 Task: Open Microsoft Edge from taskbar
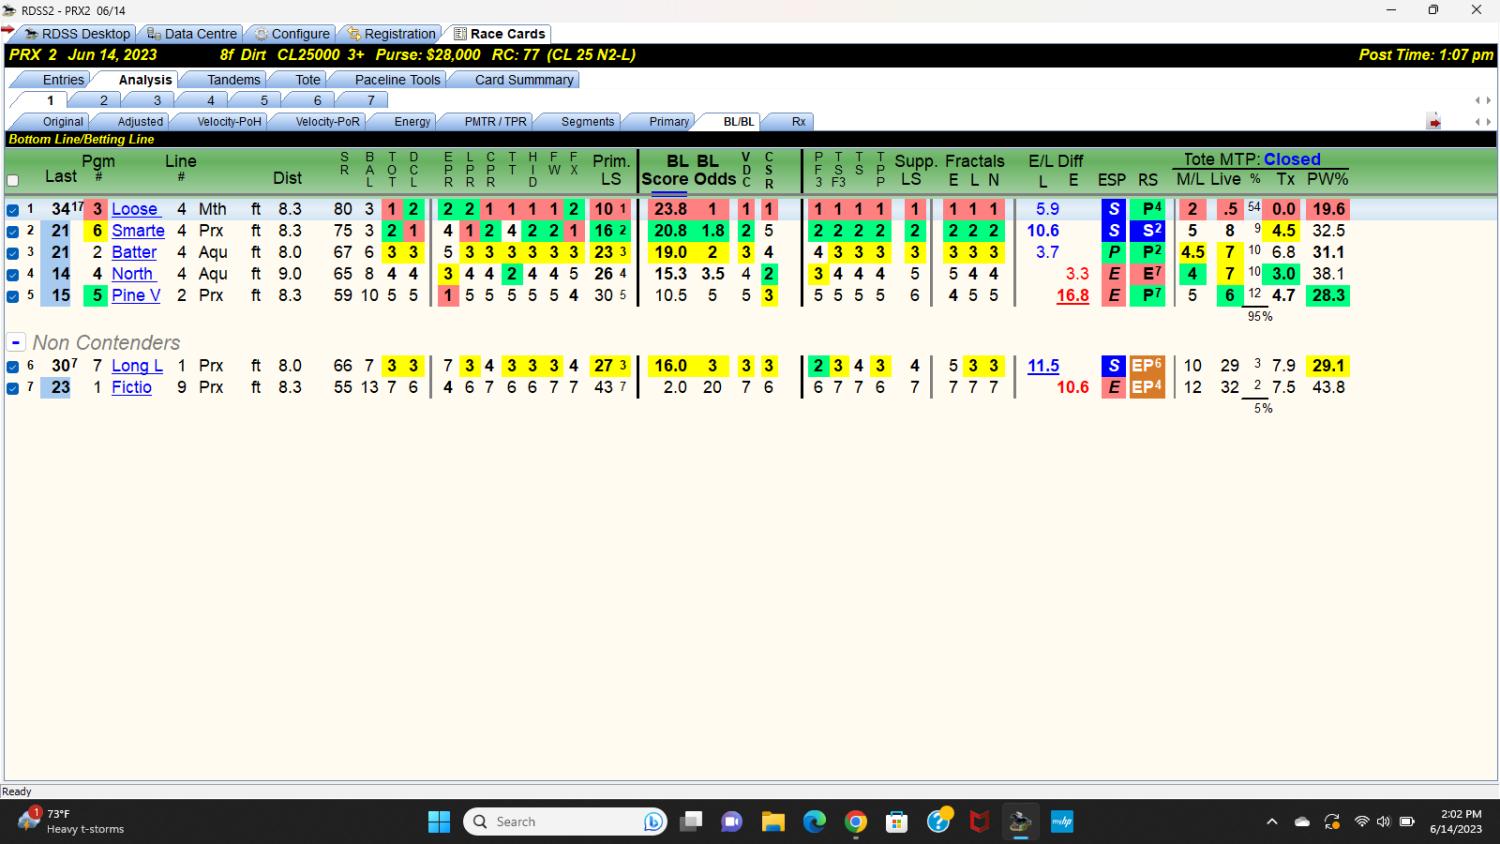tap(815, 822)
